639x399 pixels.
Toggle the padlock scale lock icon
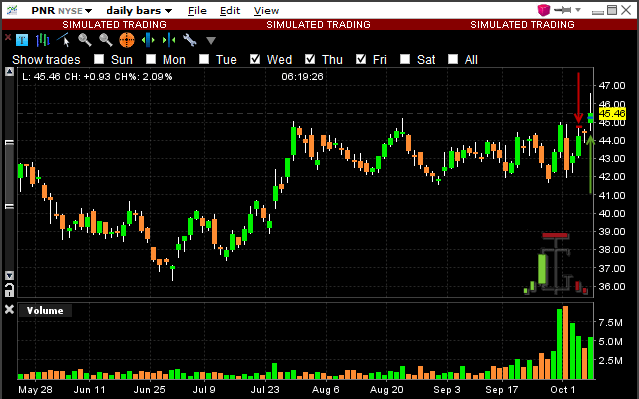(x=9, y=290)
